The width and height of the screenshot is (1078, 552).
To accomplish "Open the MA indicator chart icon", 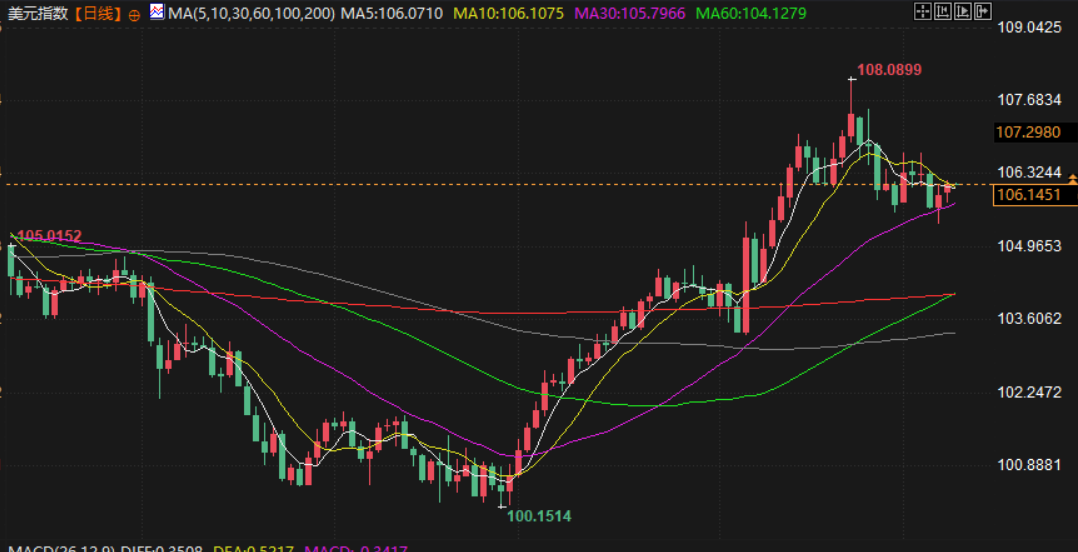I will pyautogui.click(x=157, y=13).
